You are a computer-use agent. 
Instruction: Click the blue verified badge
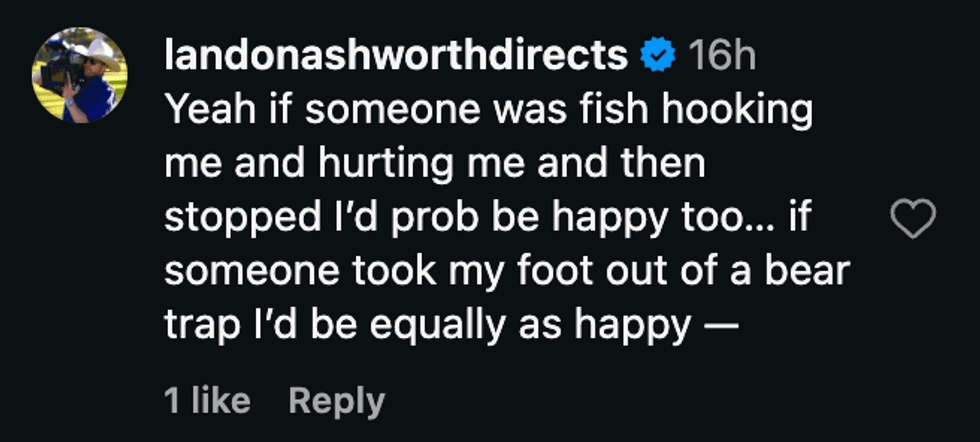click(x=656, y=57)
